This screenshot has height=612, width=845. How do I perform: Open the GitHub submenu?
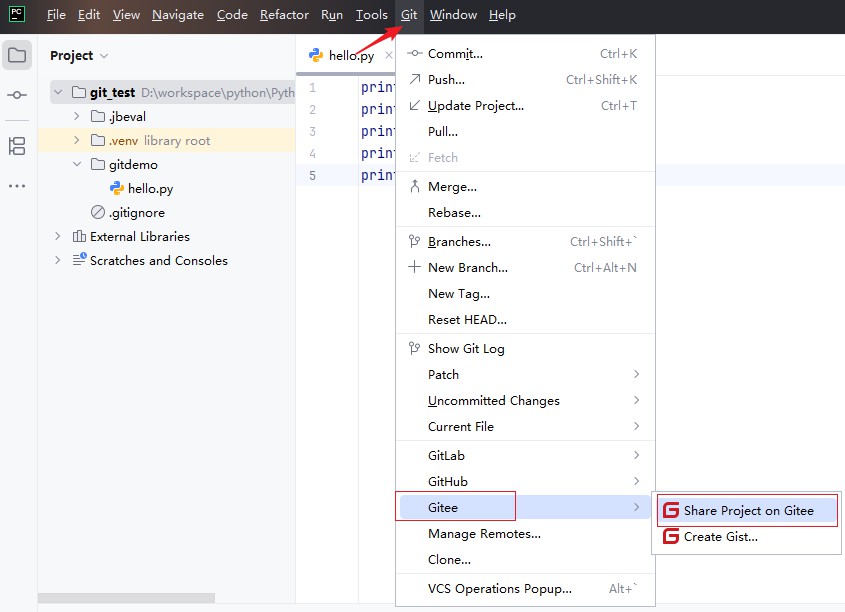click(525, 482)
